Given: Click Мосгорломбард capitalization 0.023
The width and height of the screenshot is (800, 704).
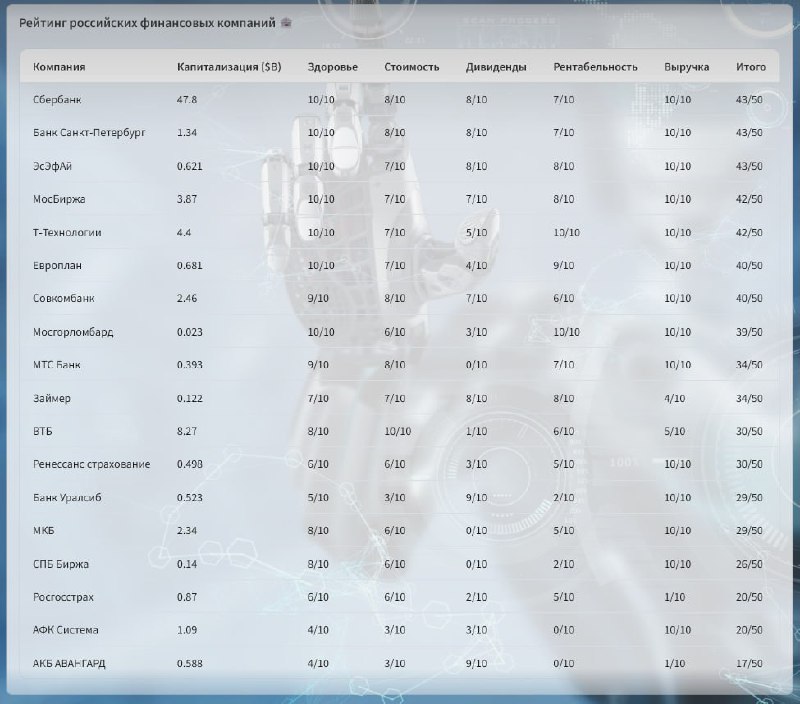Looking at the screenshot, I should click(x=190, y=332).
